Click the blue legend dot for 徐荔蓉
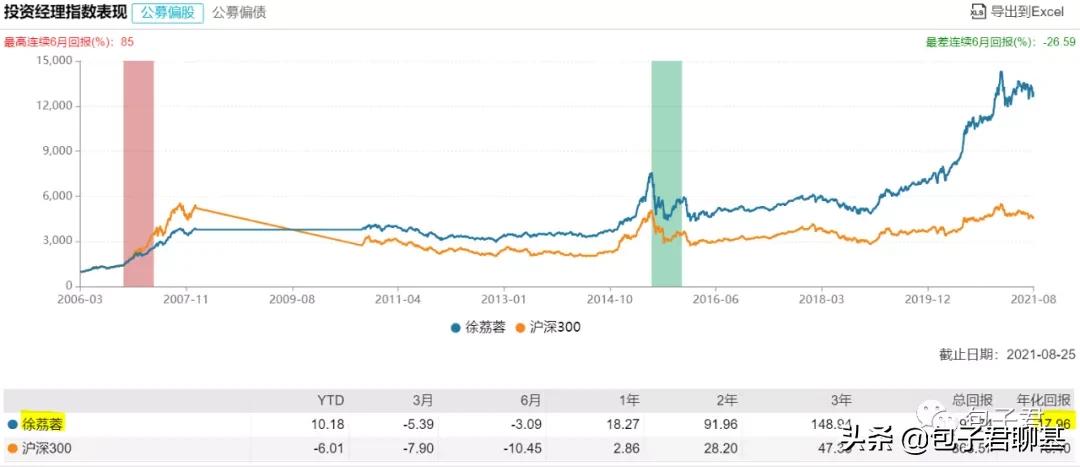The width and height of the screenshot is (1080, 467). 456,327
